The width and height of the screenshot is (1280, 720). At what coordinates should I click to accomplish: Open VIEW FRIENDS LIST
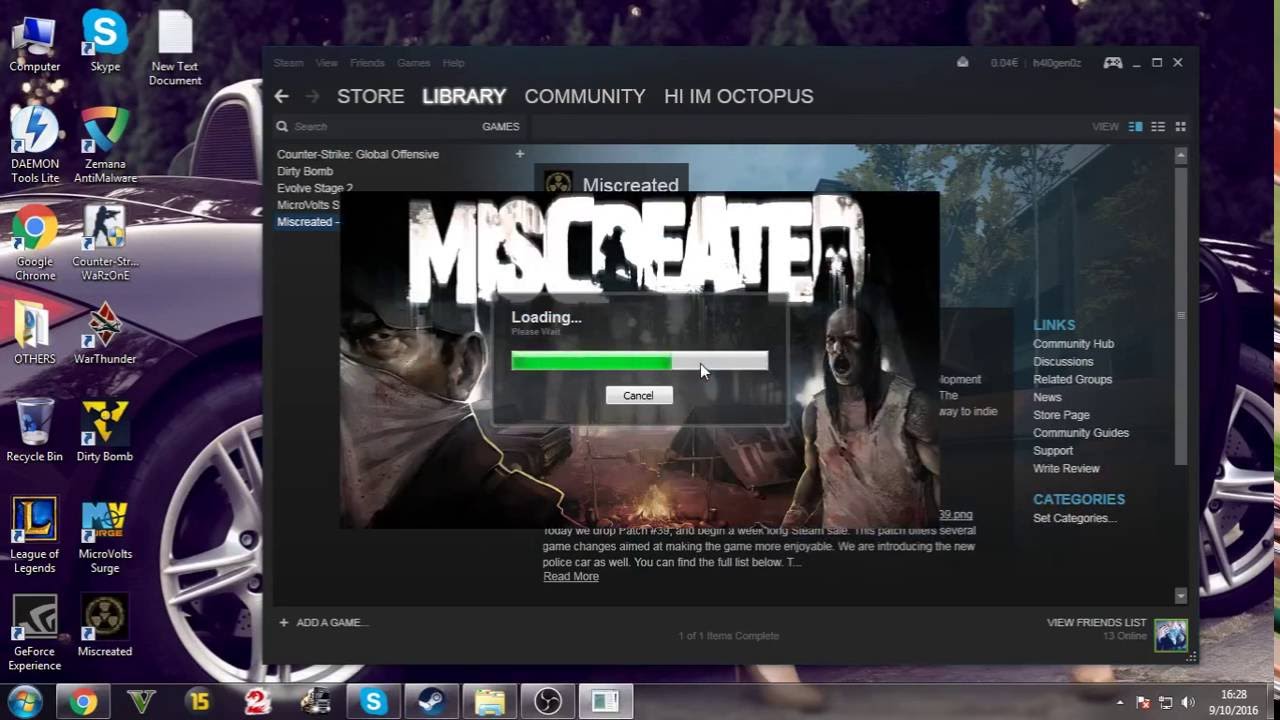[x=1096, y=623]
